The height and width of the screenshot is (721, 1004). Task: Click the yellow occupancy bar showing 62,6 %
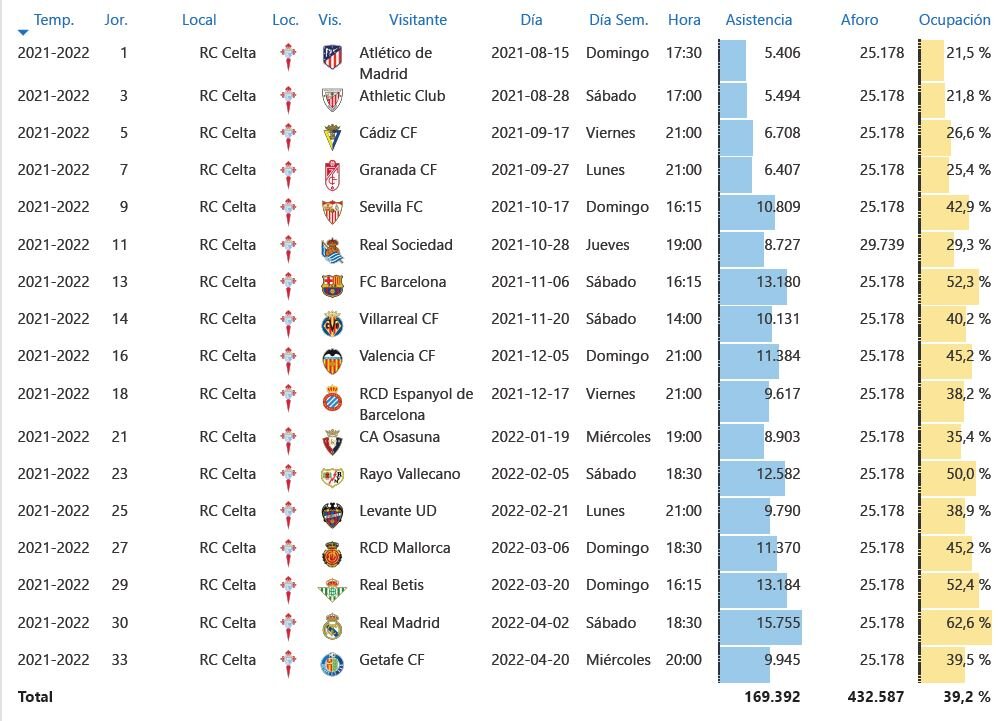[x=955, y=627]
